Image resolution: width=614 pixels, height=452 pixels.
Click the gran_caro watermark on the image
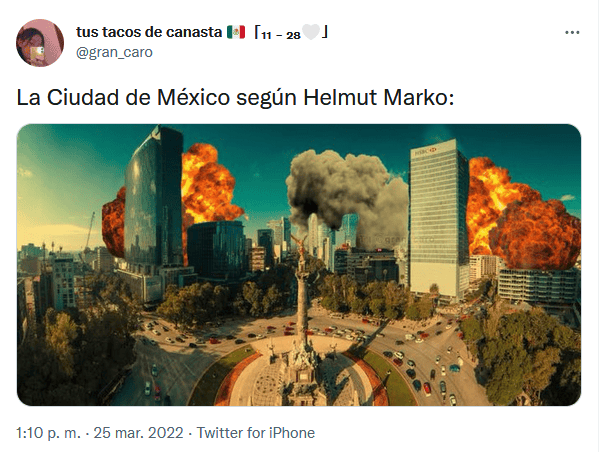pos(397,239)
